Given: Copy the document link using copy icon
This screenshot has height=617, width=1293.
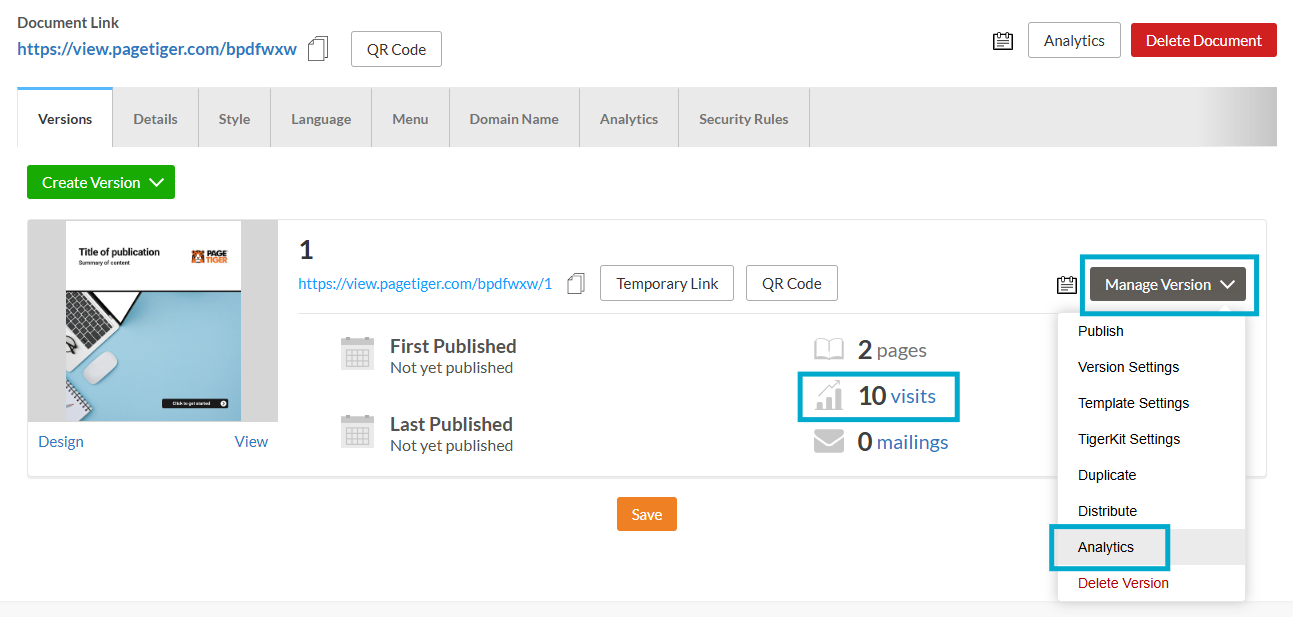Looking at the screenshot, I should pos(318,49).
